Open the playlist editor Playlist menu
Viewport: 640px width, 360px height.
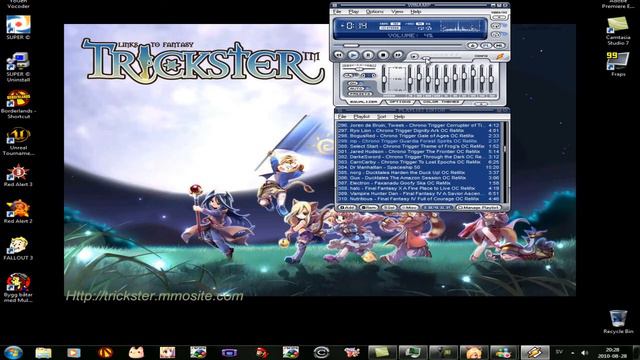click(361, 117)
